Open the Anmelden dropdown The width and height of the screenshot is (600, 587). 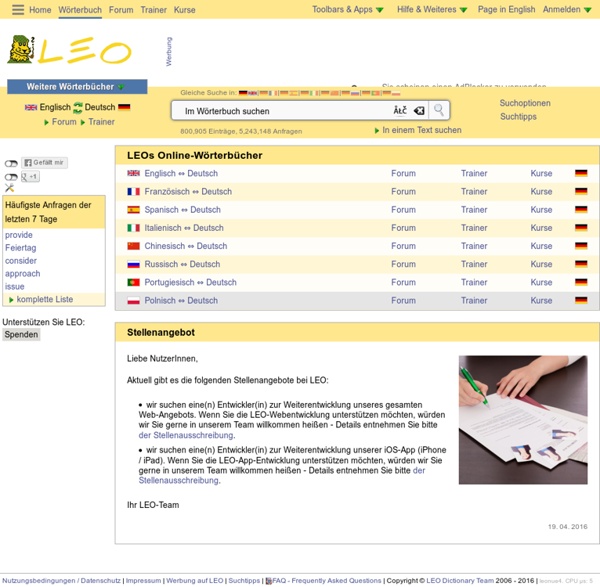point(567,10)
